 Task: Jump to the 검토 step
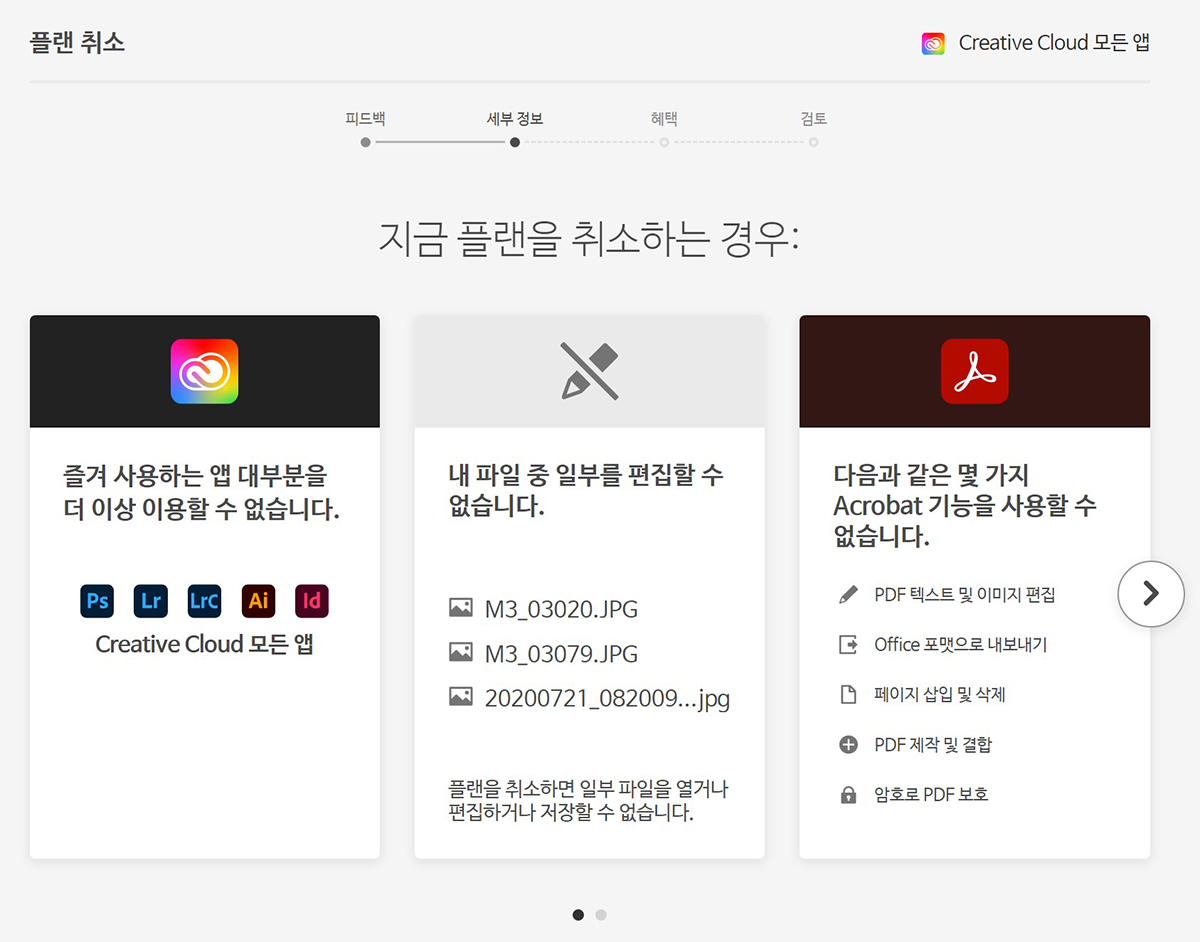point(814,119)
